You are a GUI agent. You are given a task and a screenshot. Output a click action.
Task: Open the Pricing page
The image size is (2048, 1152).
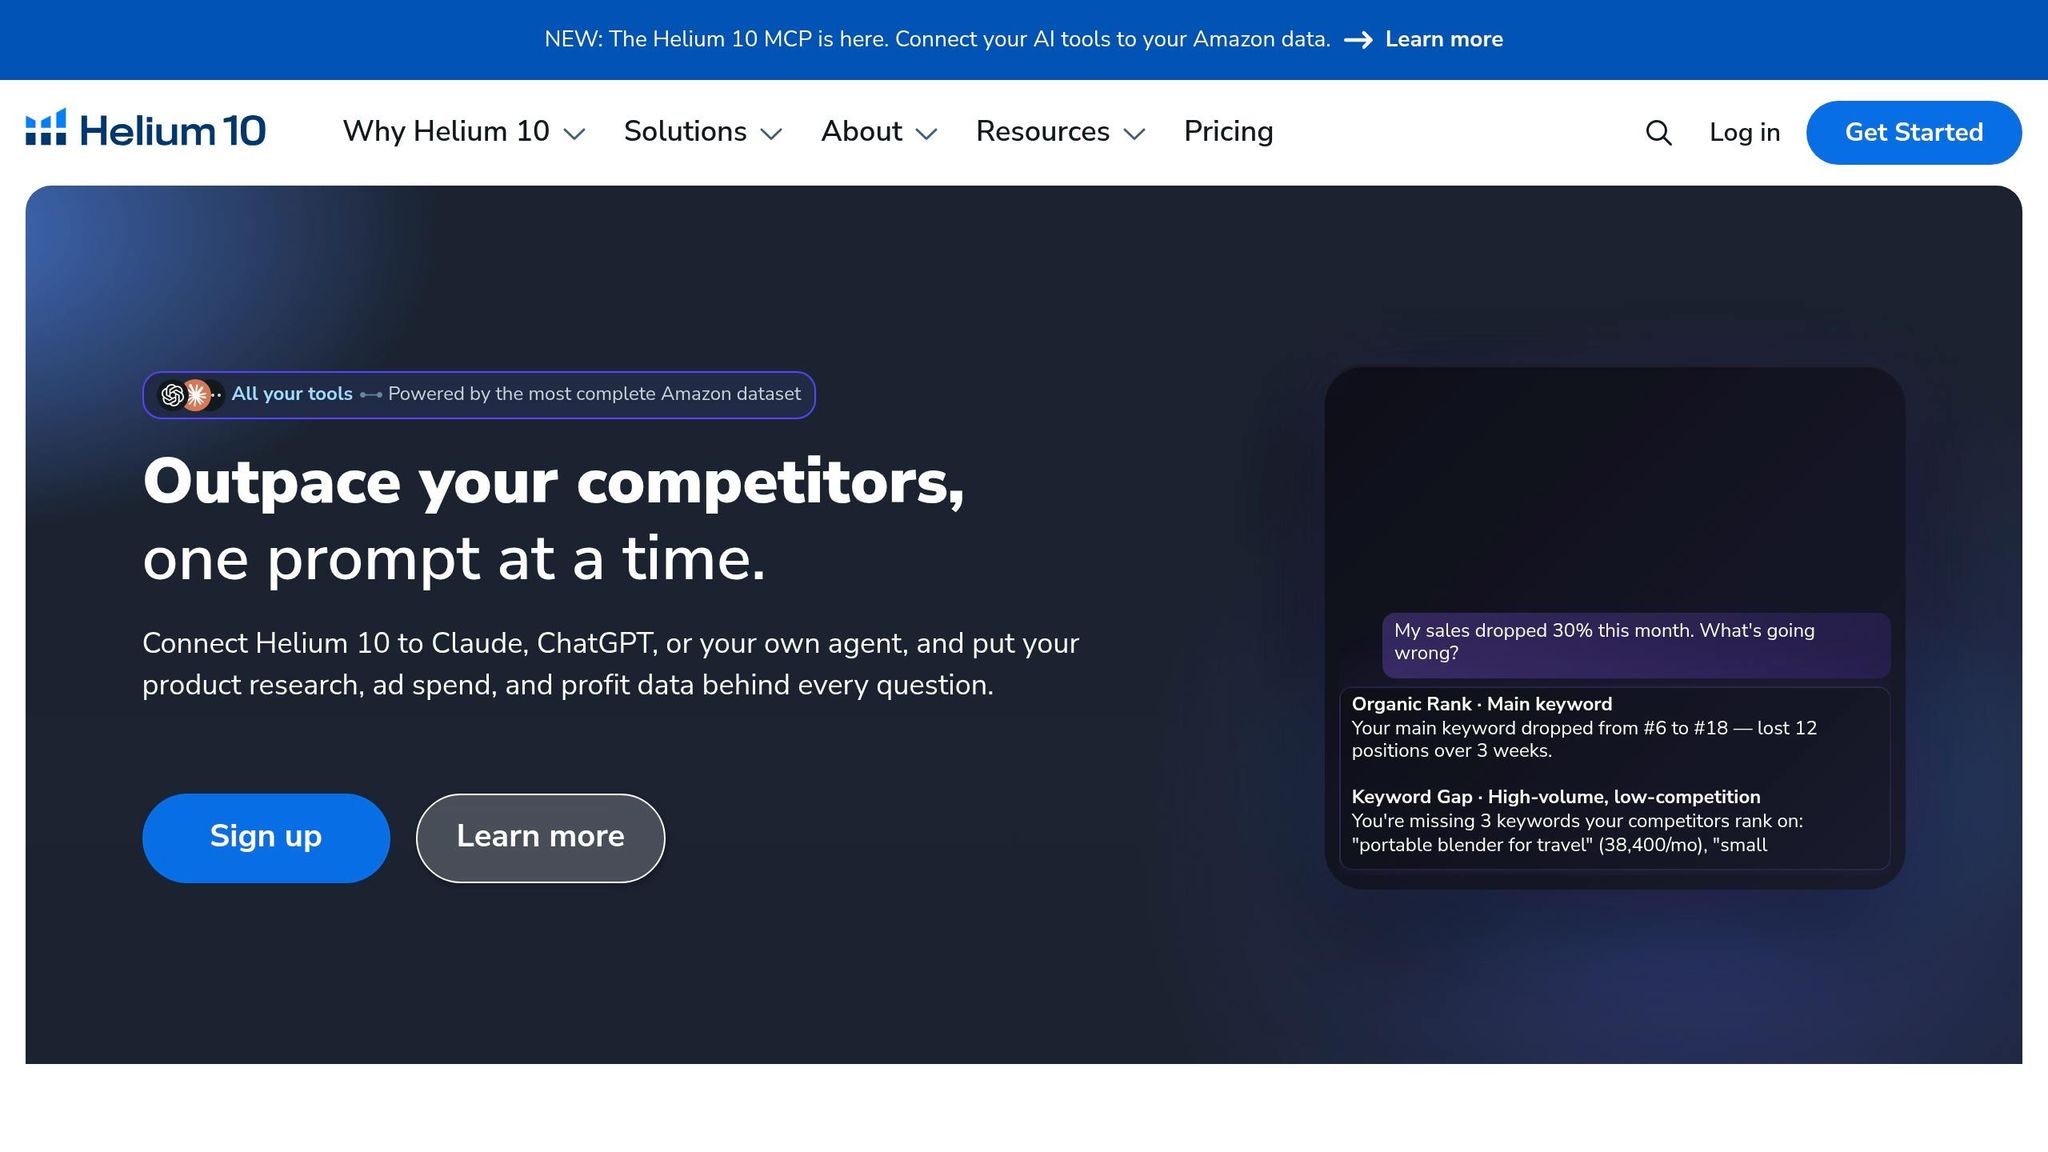tap(1228, 132)
